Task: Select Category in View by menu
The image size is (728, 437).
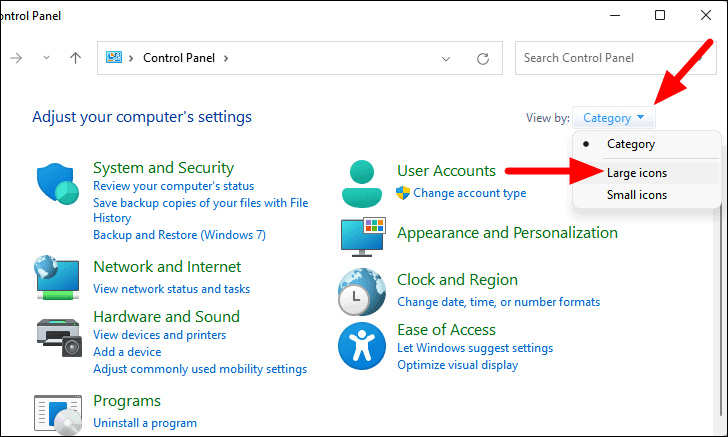Action: (x=646, y=144)
